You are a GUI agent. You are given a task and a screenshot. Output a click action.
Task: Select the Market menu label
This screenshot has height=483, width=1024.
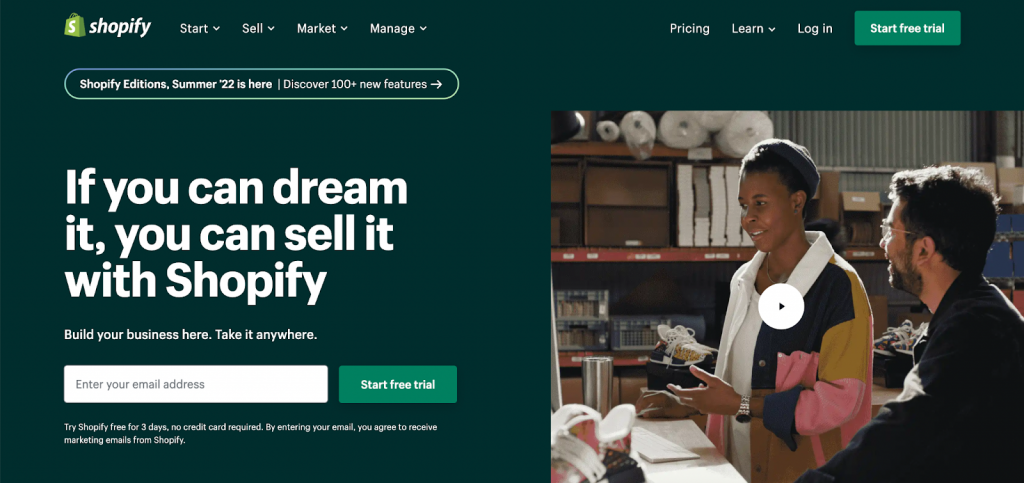[317, 29]
